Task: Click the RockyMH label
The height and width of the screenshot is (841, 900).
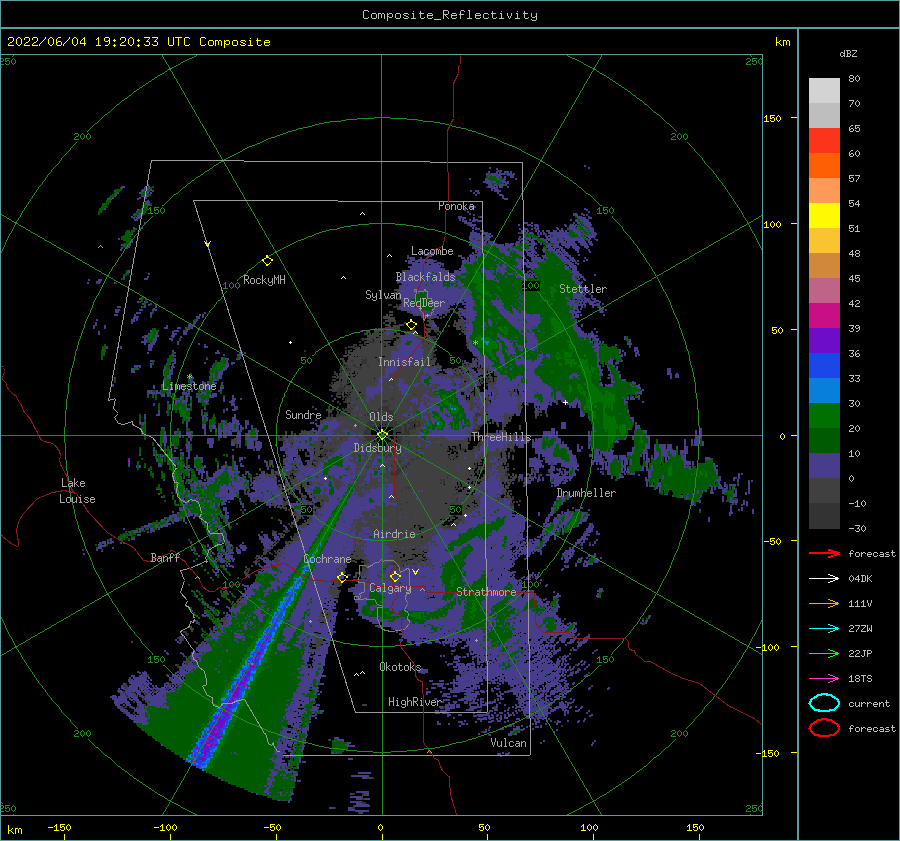Action: [264, 280]
